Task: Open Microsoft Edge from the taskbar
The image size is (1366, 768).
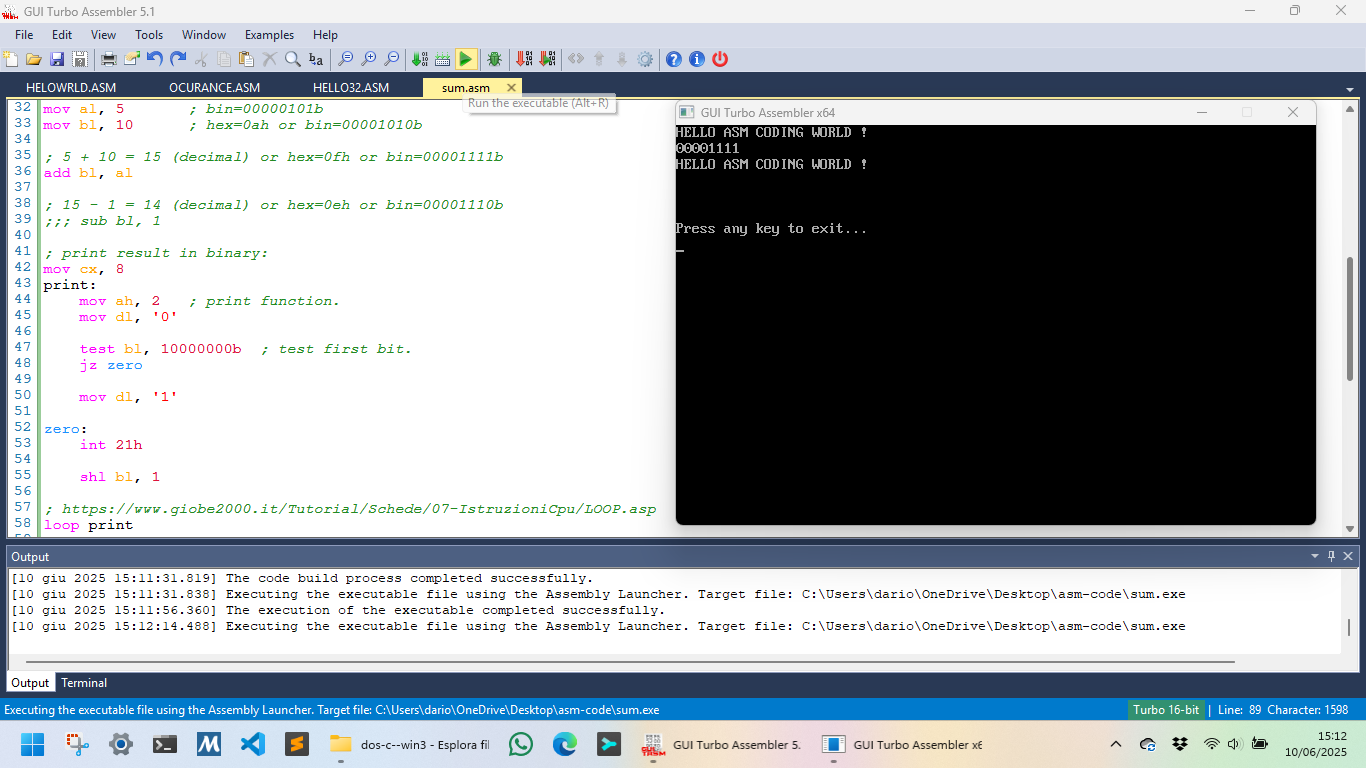Action: click(564, 744)
